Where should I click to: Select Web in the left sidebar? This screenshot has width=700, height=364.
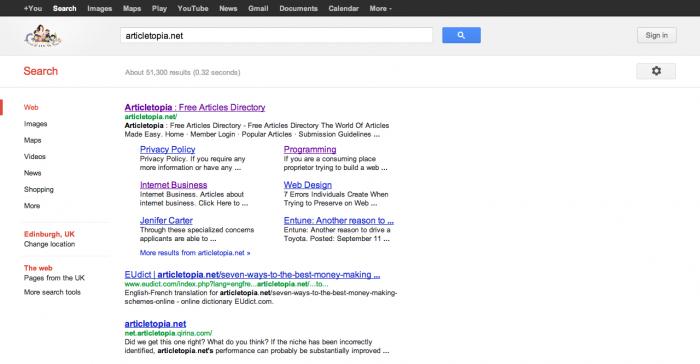[31, 108]
